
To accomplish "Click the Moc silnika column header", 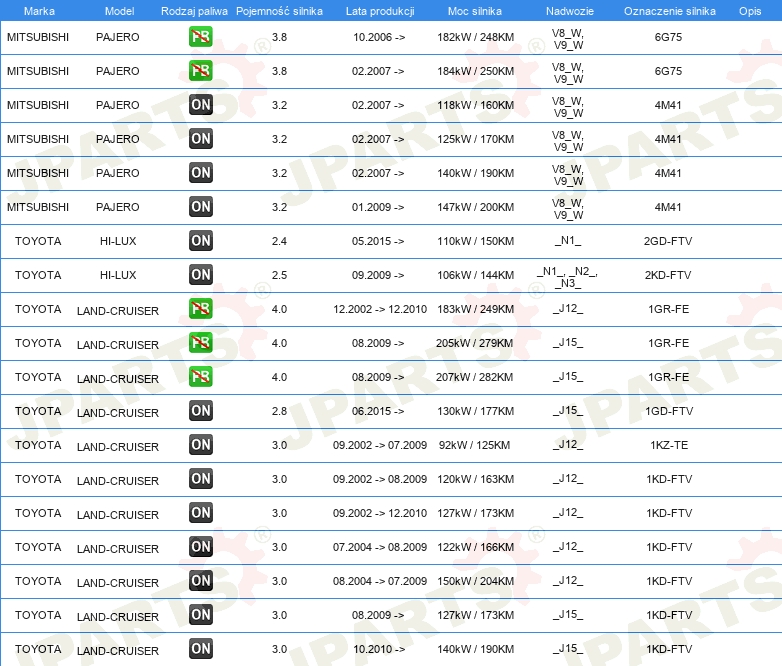I will (475, 11).
